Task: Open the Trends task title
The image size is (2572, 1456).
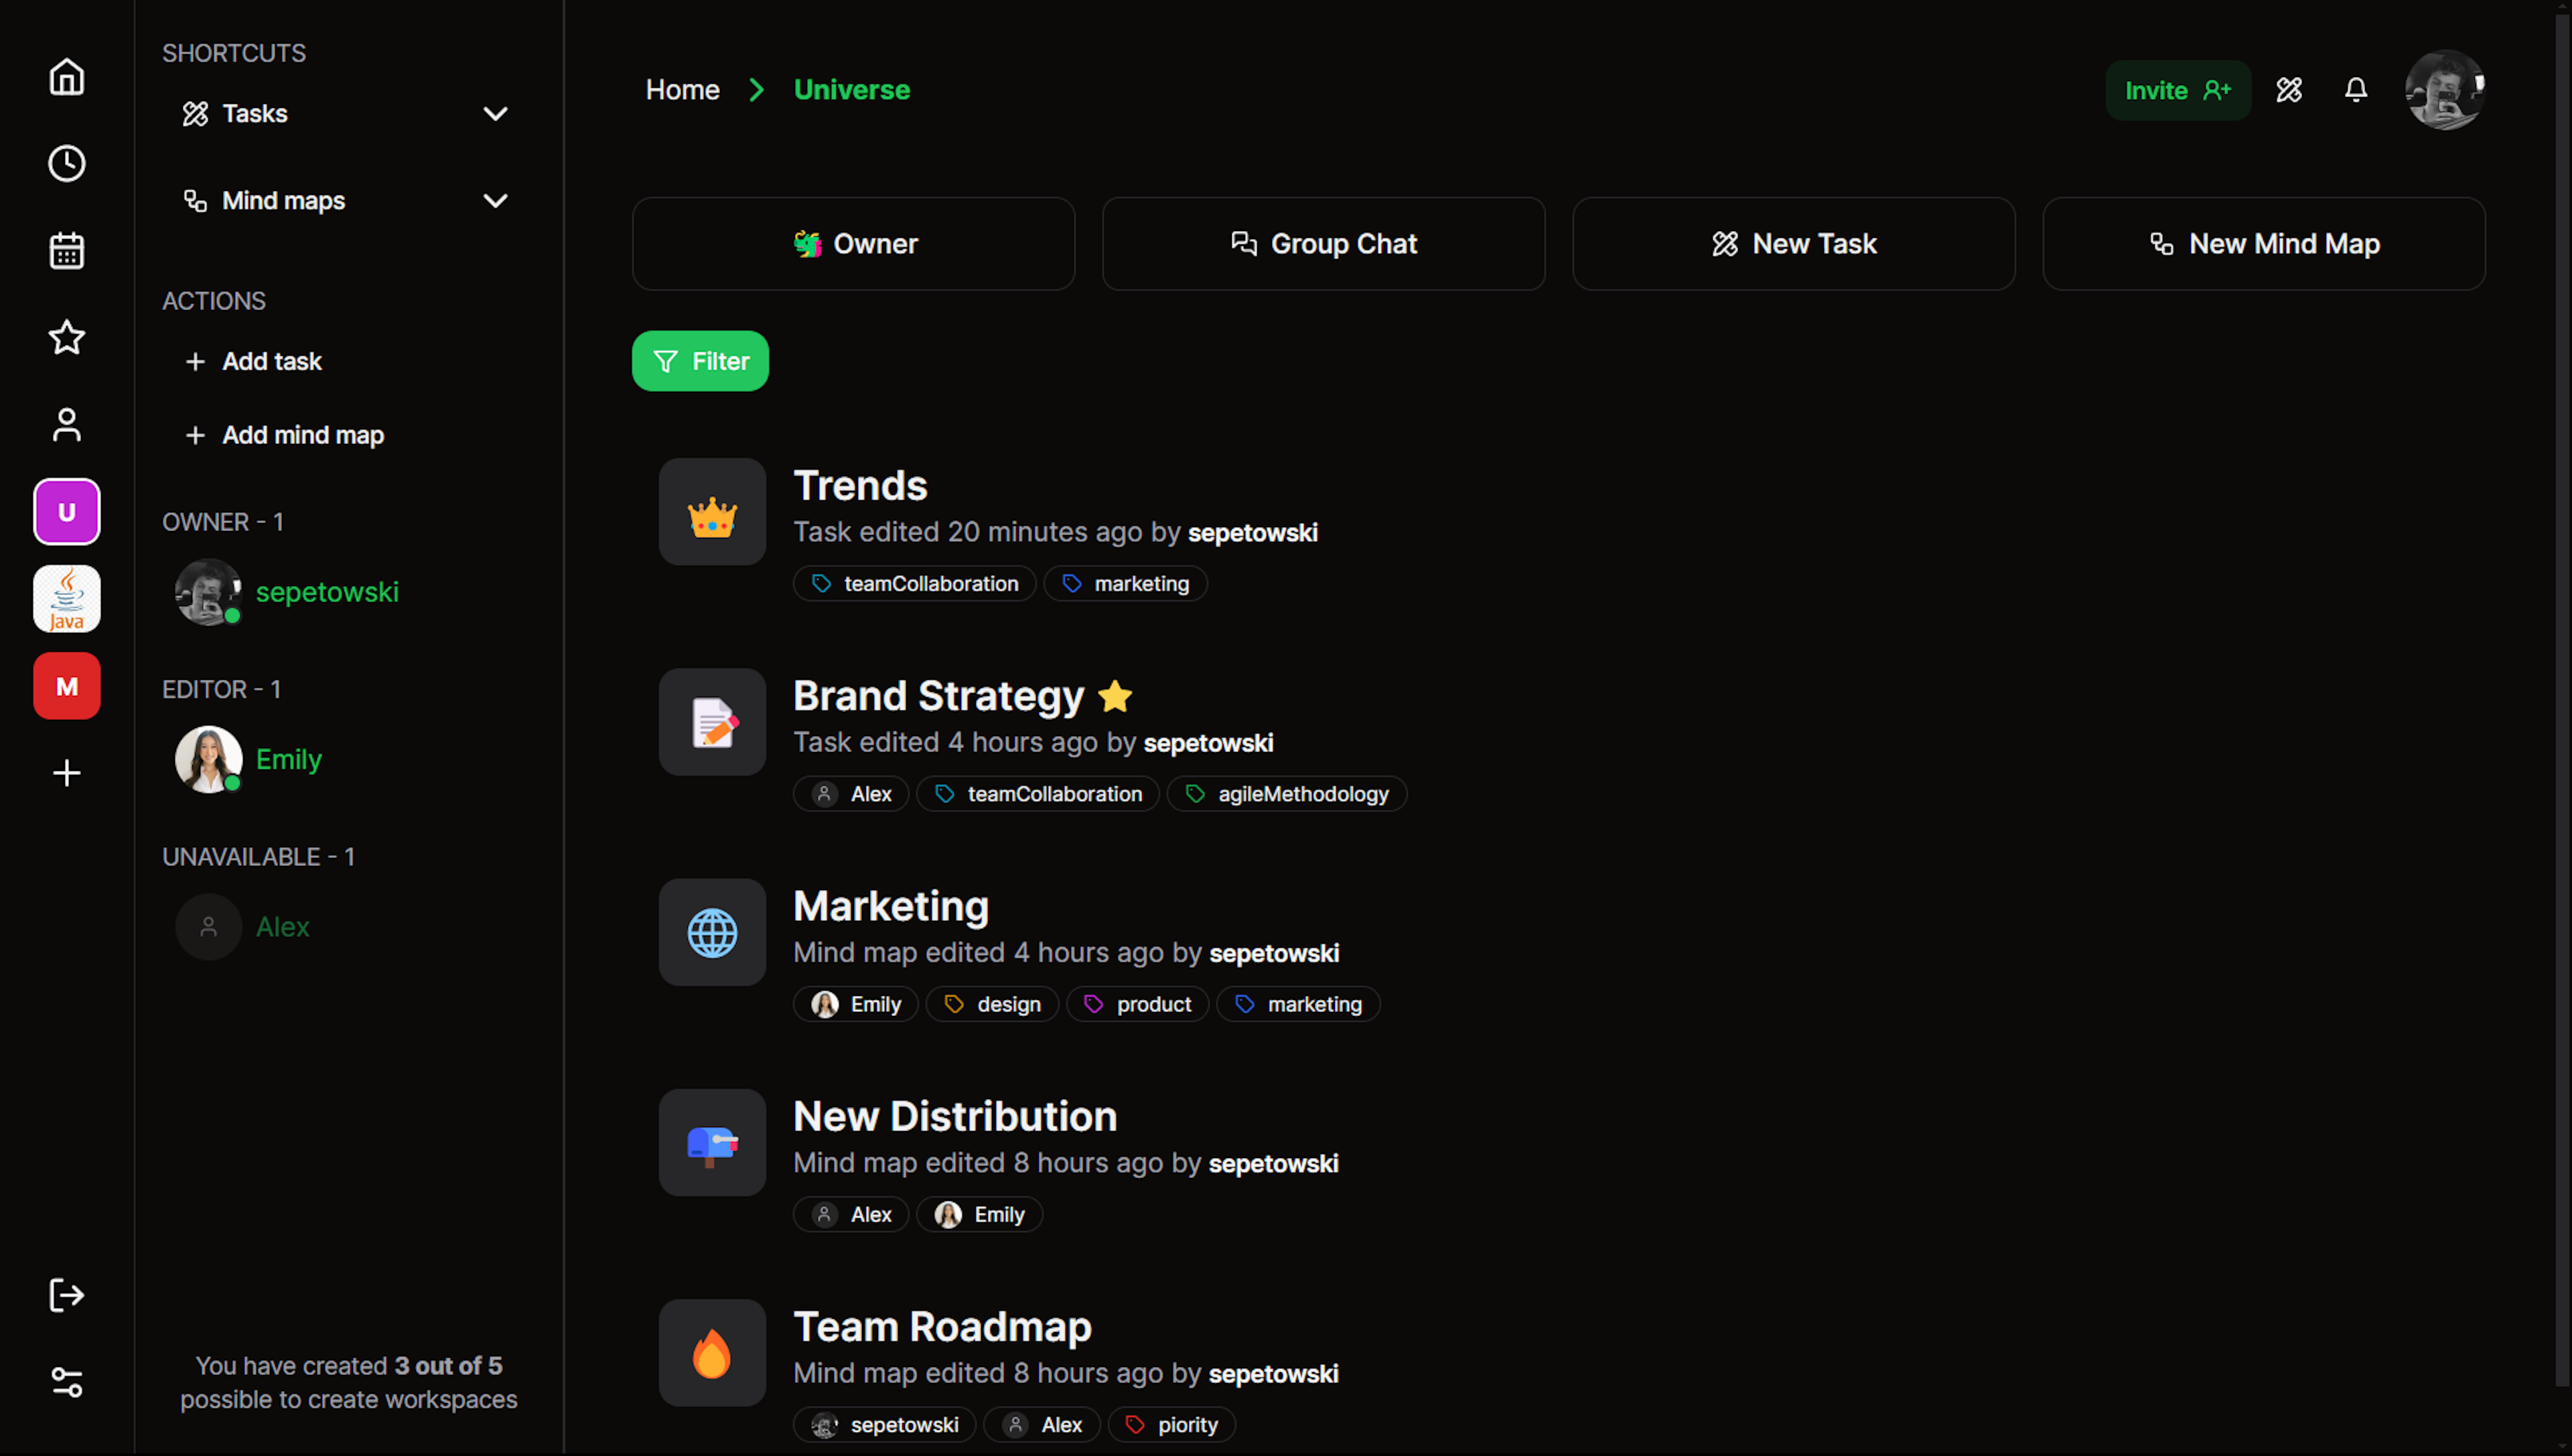Action: pos(860,486)
